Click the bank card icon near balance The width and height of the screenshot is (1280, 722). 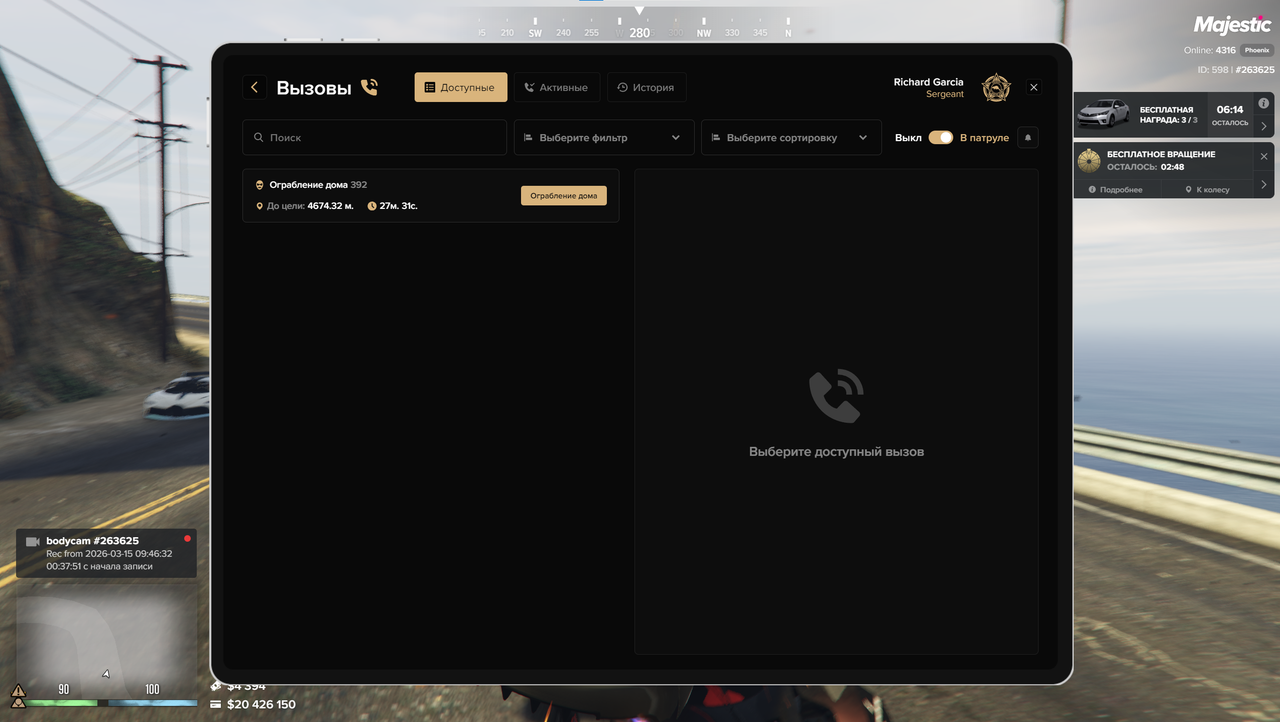pyautogui.click(x=215, y=705)
